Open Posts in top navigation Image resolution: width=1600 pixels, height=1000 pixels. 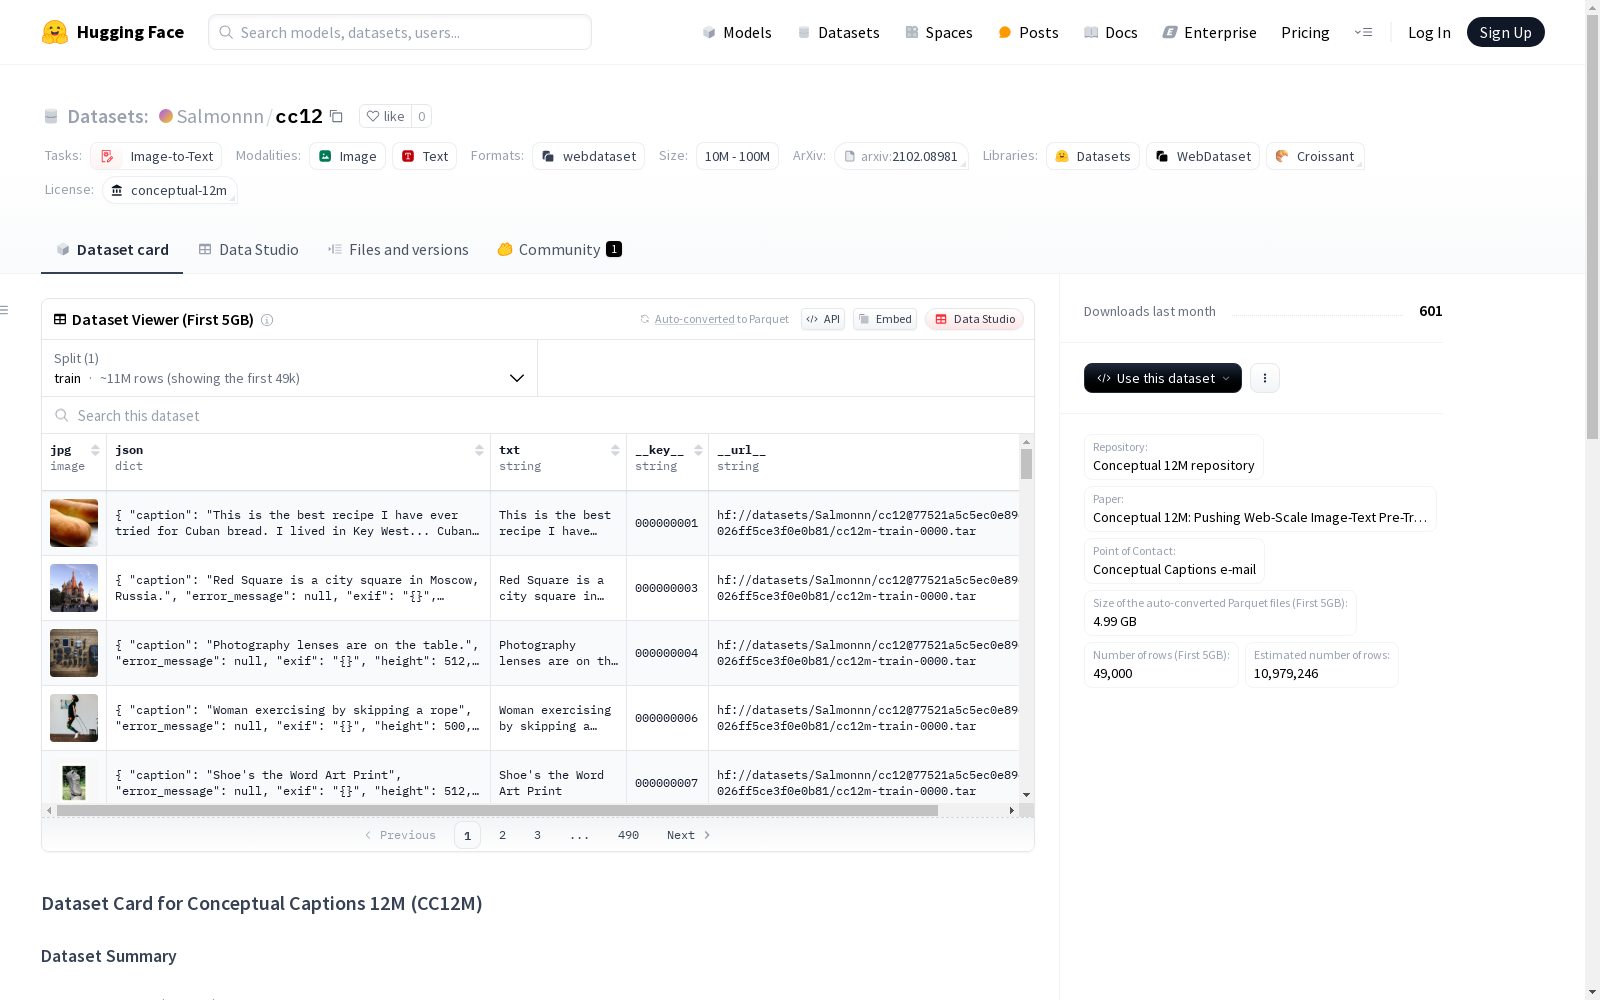point(1029,32)
